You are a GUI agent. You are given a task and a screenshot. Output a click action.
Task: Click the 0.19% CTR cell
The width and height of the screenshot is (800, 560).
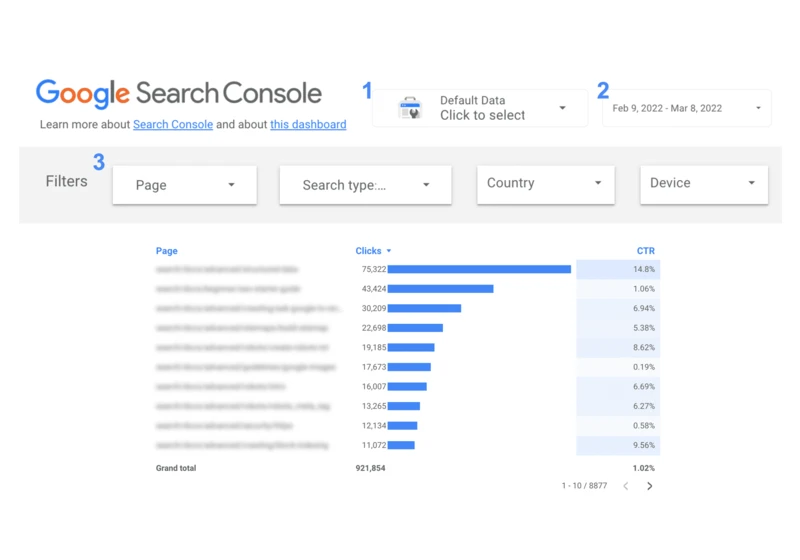coord(618,367)
